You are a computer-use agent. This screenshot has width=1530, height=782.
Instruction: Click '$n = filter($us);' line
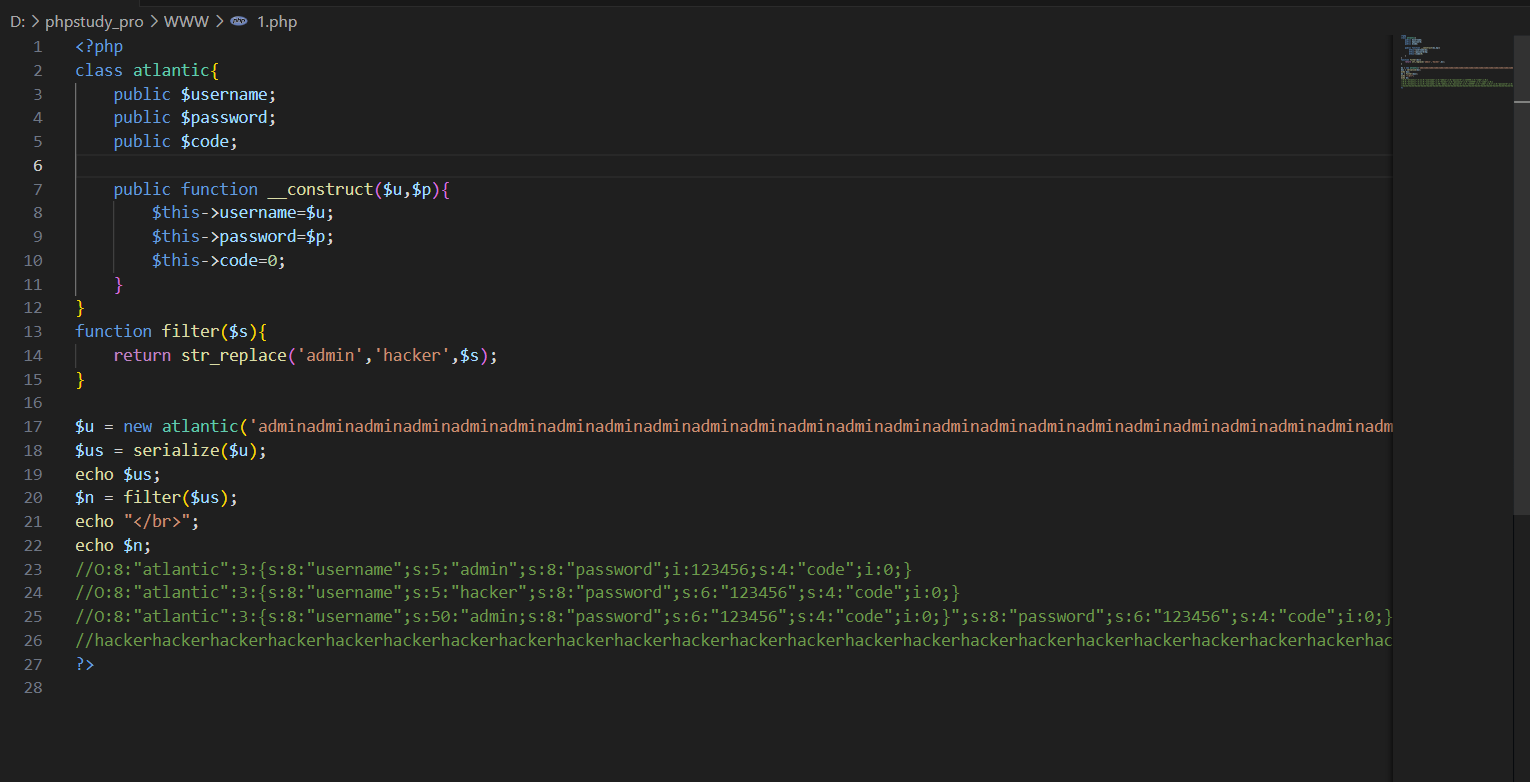157,497
